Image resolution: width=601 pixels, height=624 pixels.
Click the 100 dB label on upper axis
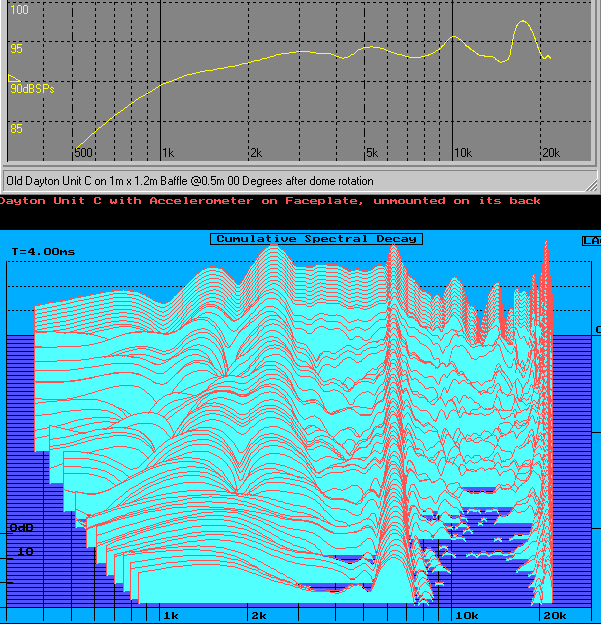click(19, 10)
